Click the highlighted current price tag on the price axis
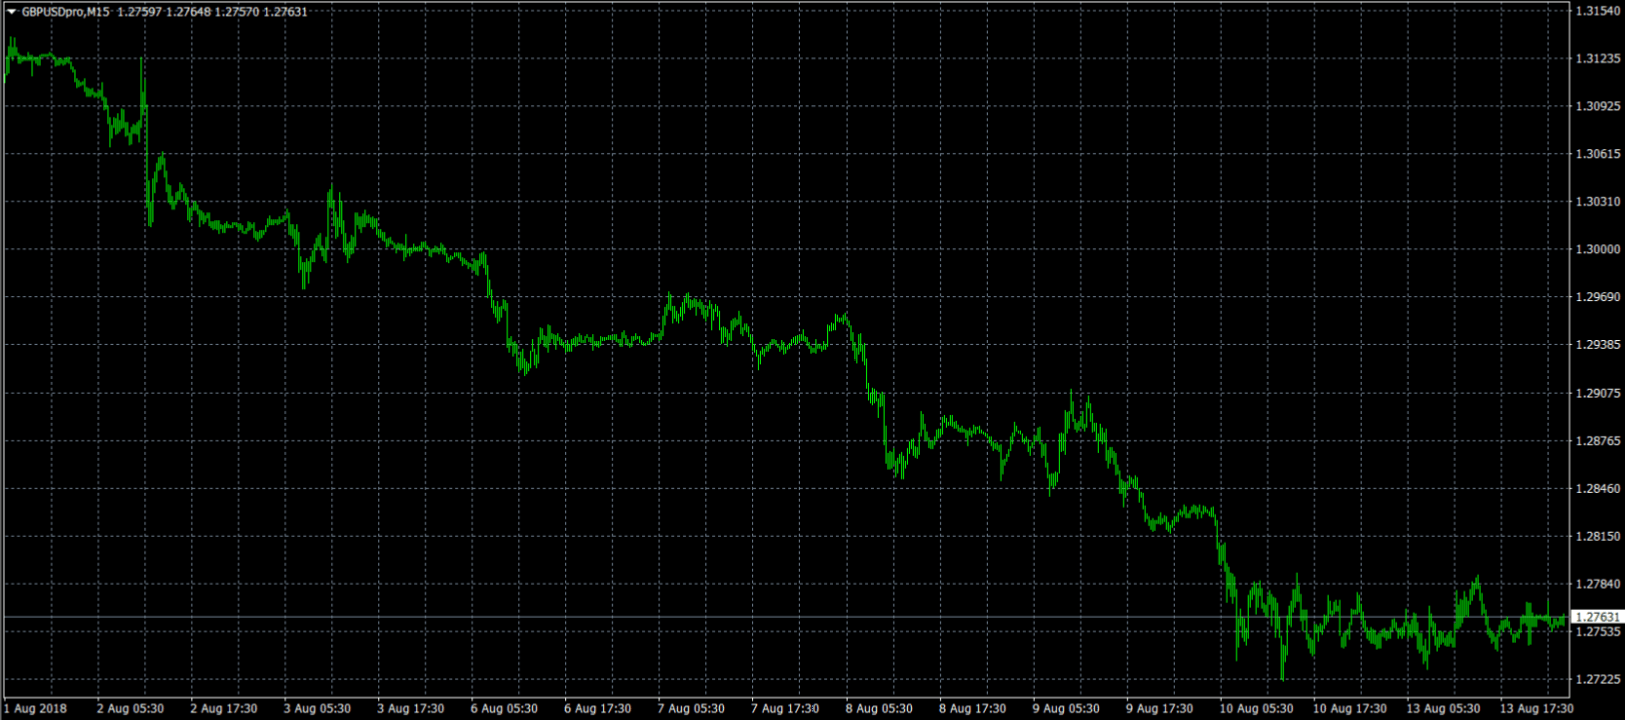 (x=1598, y=617)
